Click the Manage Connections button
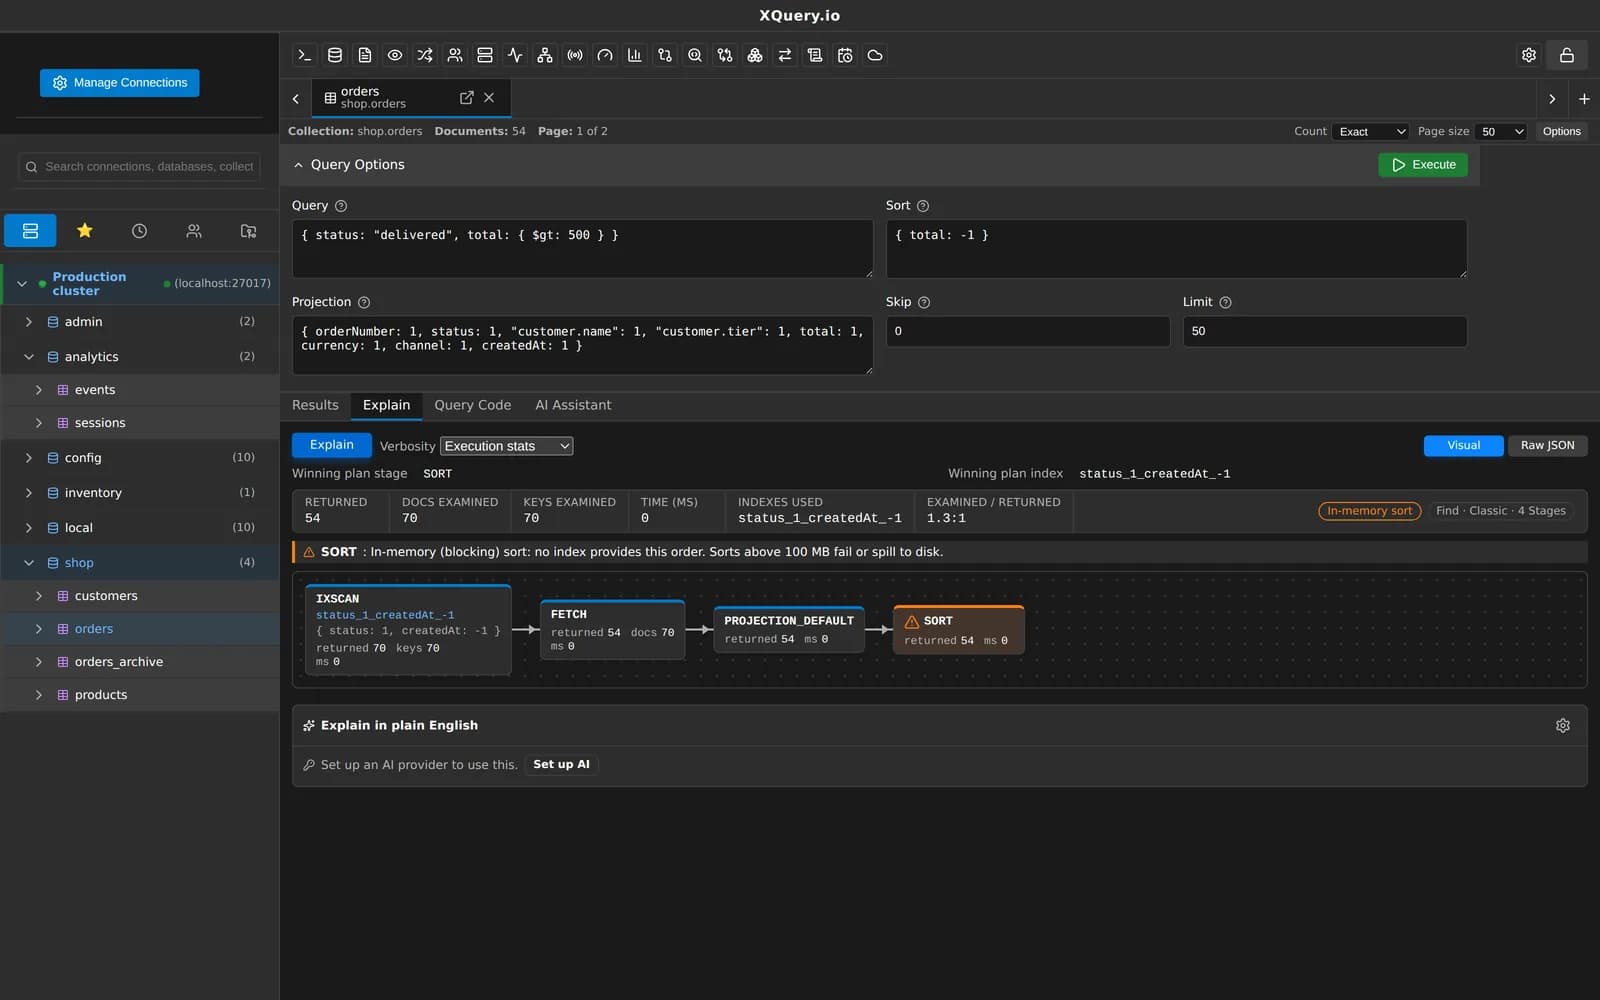 point(120,83)
